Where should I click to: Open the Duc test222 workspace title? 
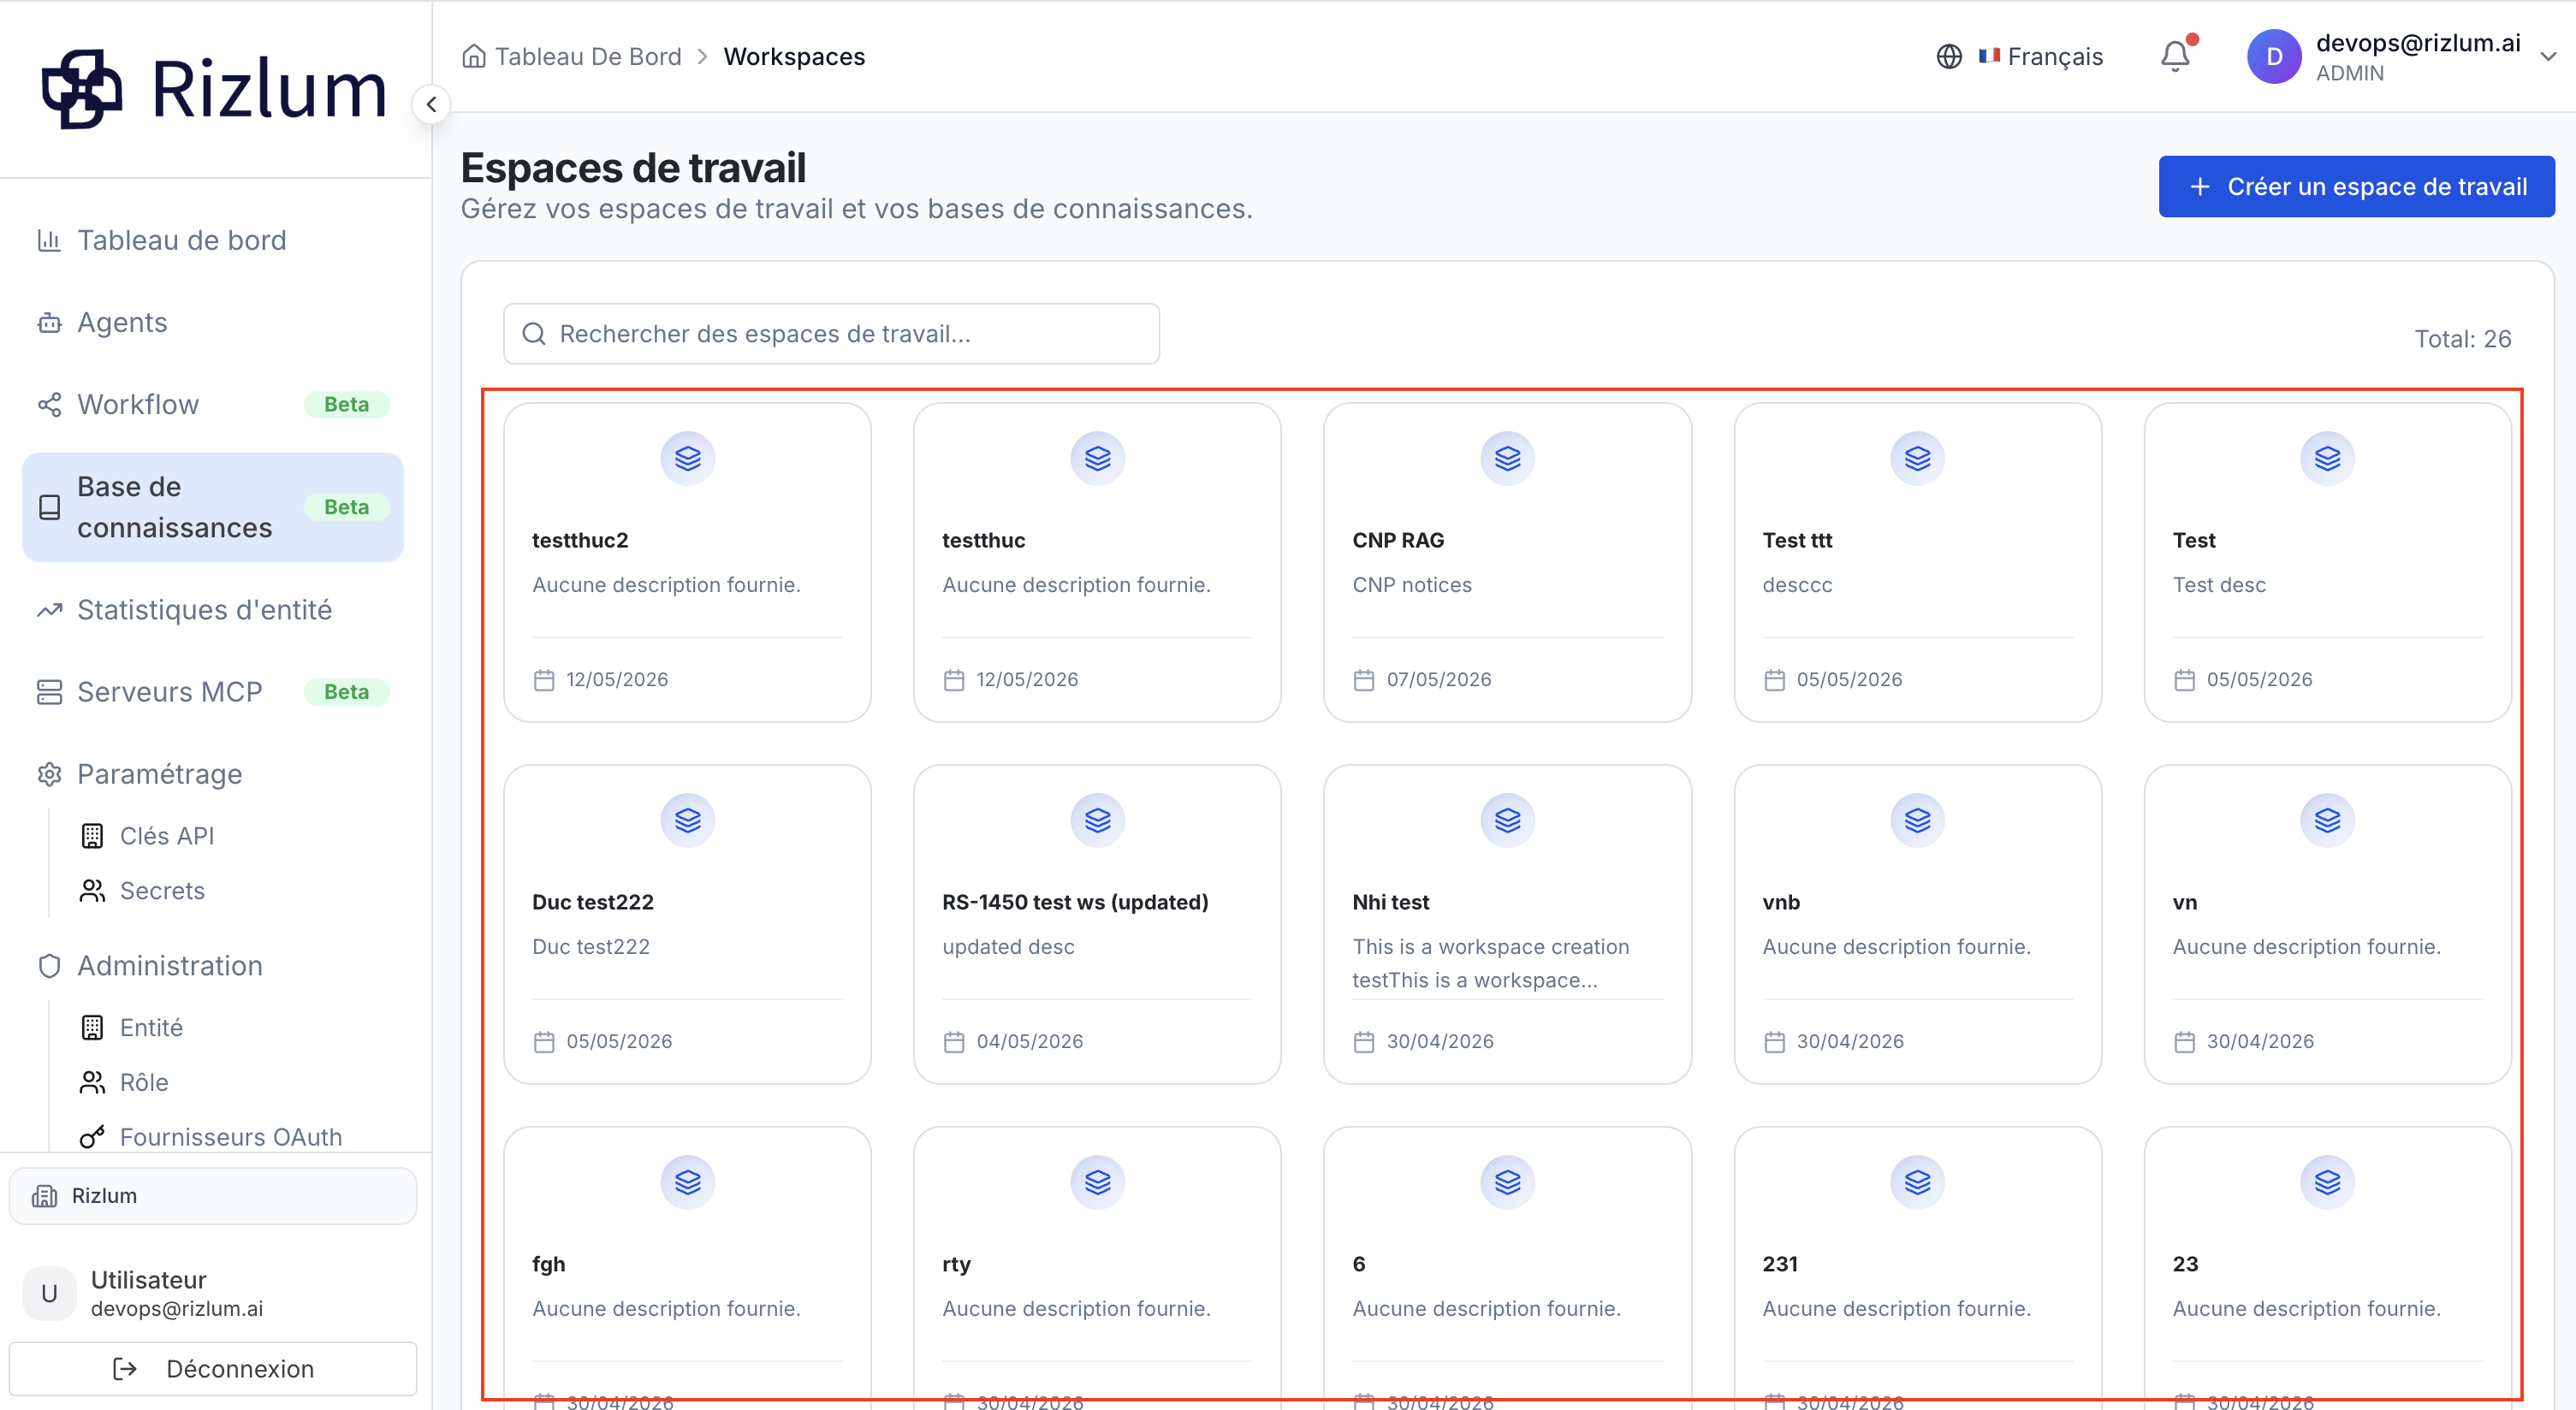coord(593,903)
